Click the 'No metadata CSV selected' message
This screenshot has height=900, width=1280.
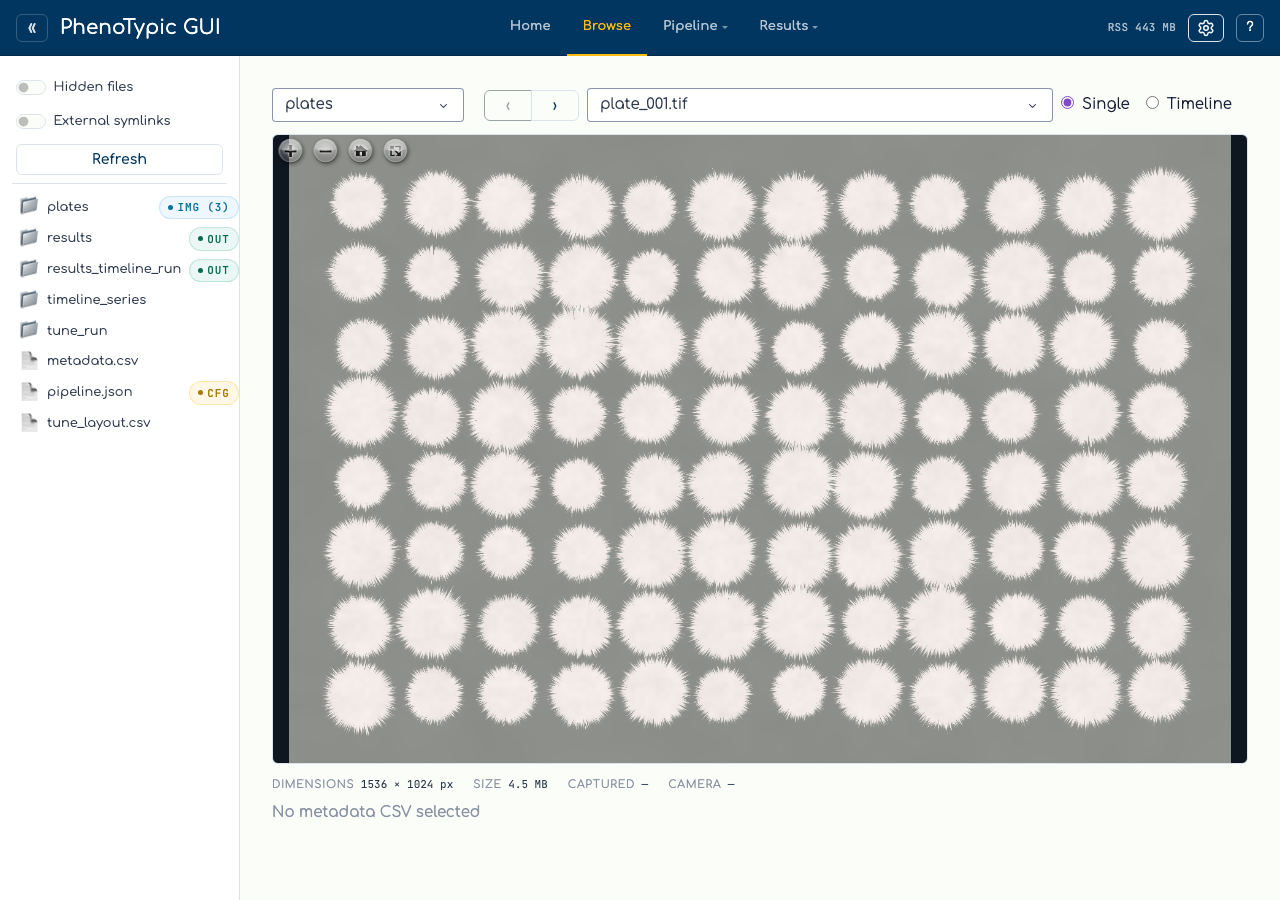click(x=376, y=811)
